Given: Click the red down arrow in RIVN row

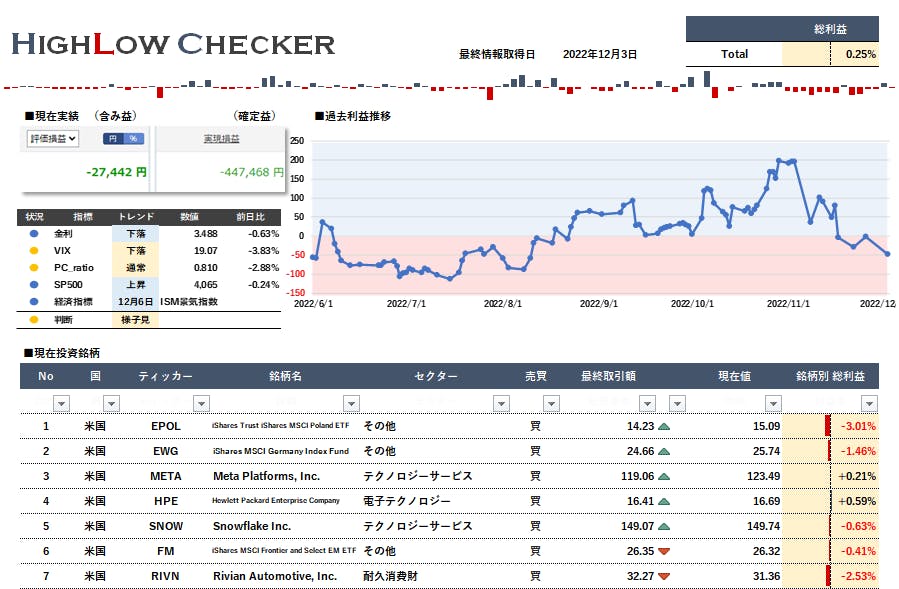Looking at the screenshot, I should (x=664, y=576).
